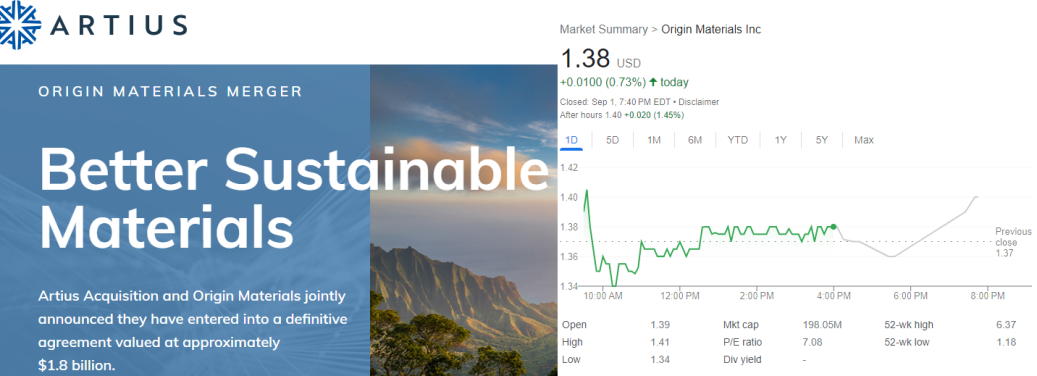Click the 6:00 PM axis label

pyautogui.click(x=911, y=295)
